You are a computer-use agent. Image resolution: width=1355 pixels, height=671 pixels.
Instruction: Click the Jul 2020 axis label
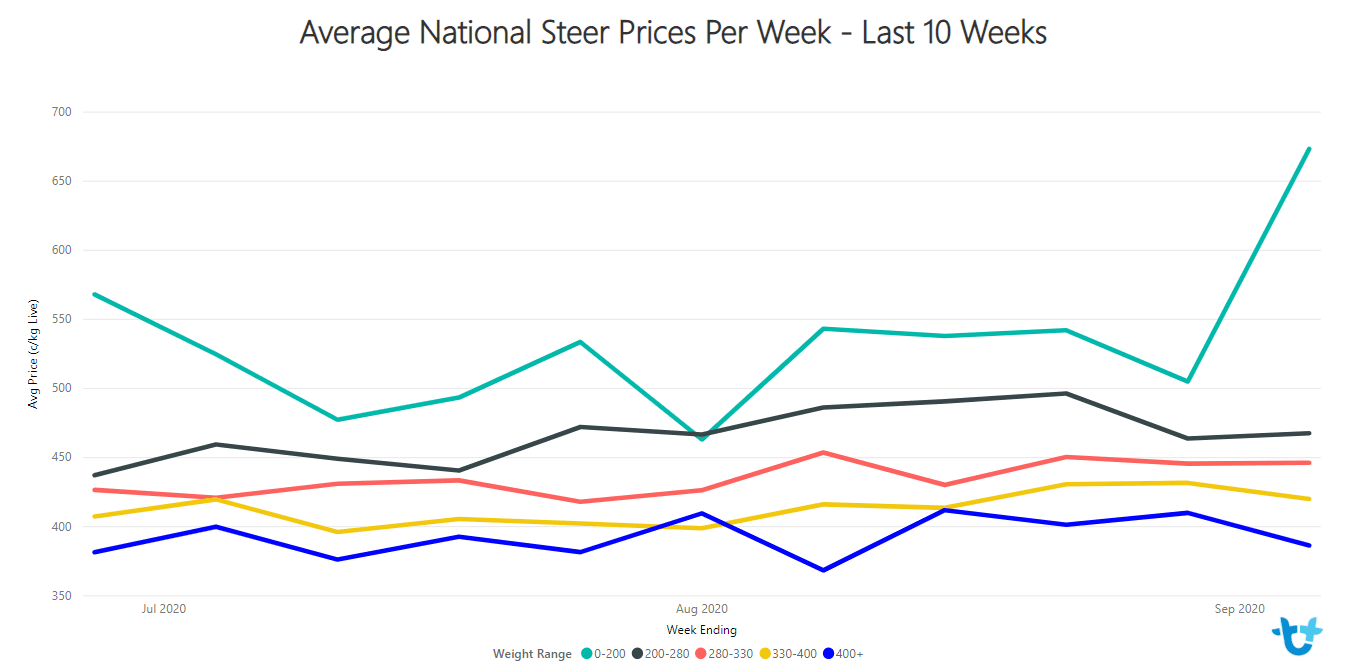click(164, 609)
